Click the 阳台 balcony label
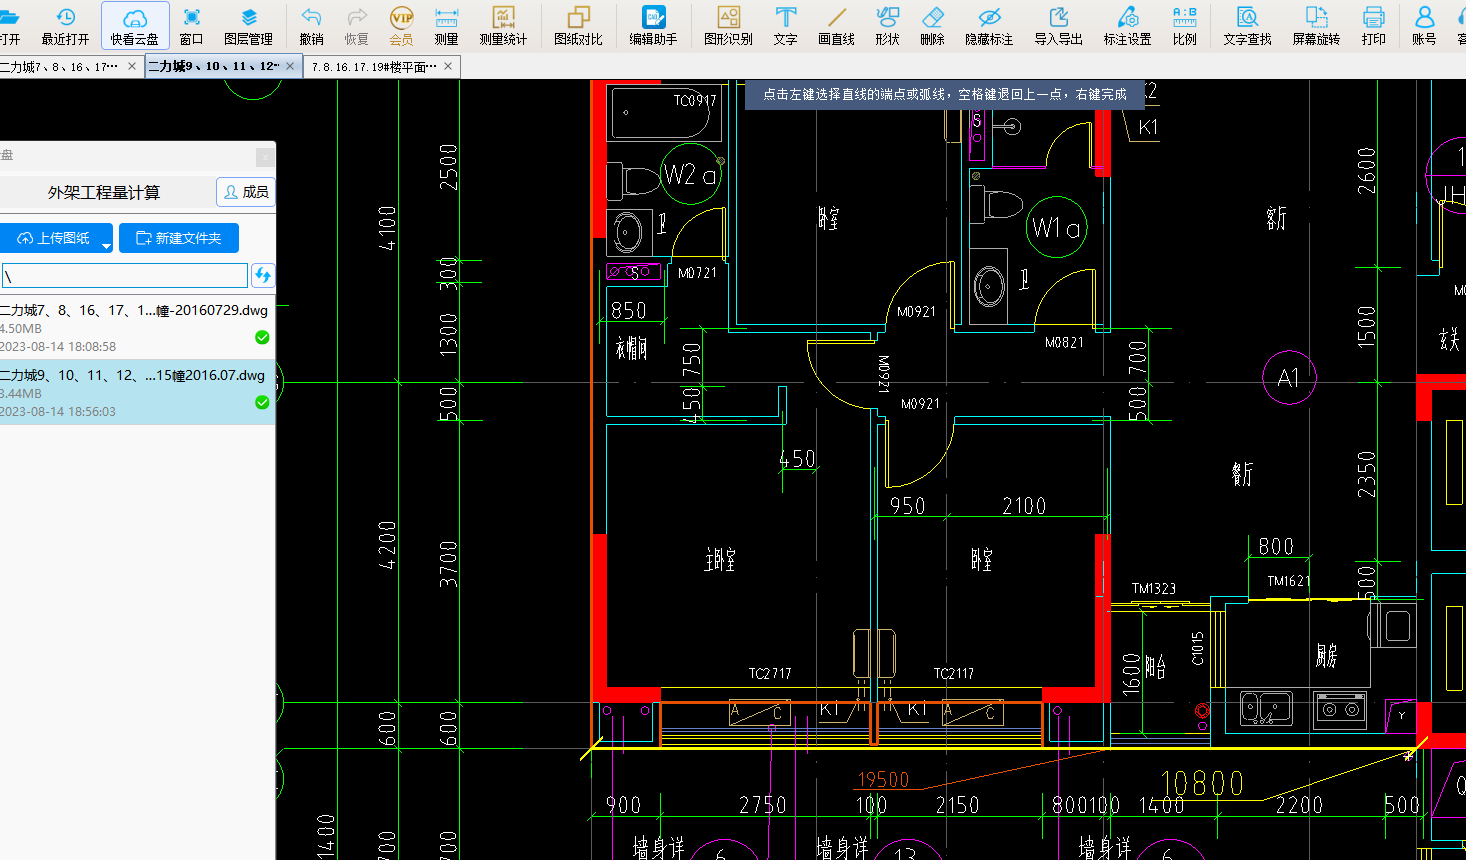The image size is (1466, 860). point(1155,668)
